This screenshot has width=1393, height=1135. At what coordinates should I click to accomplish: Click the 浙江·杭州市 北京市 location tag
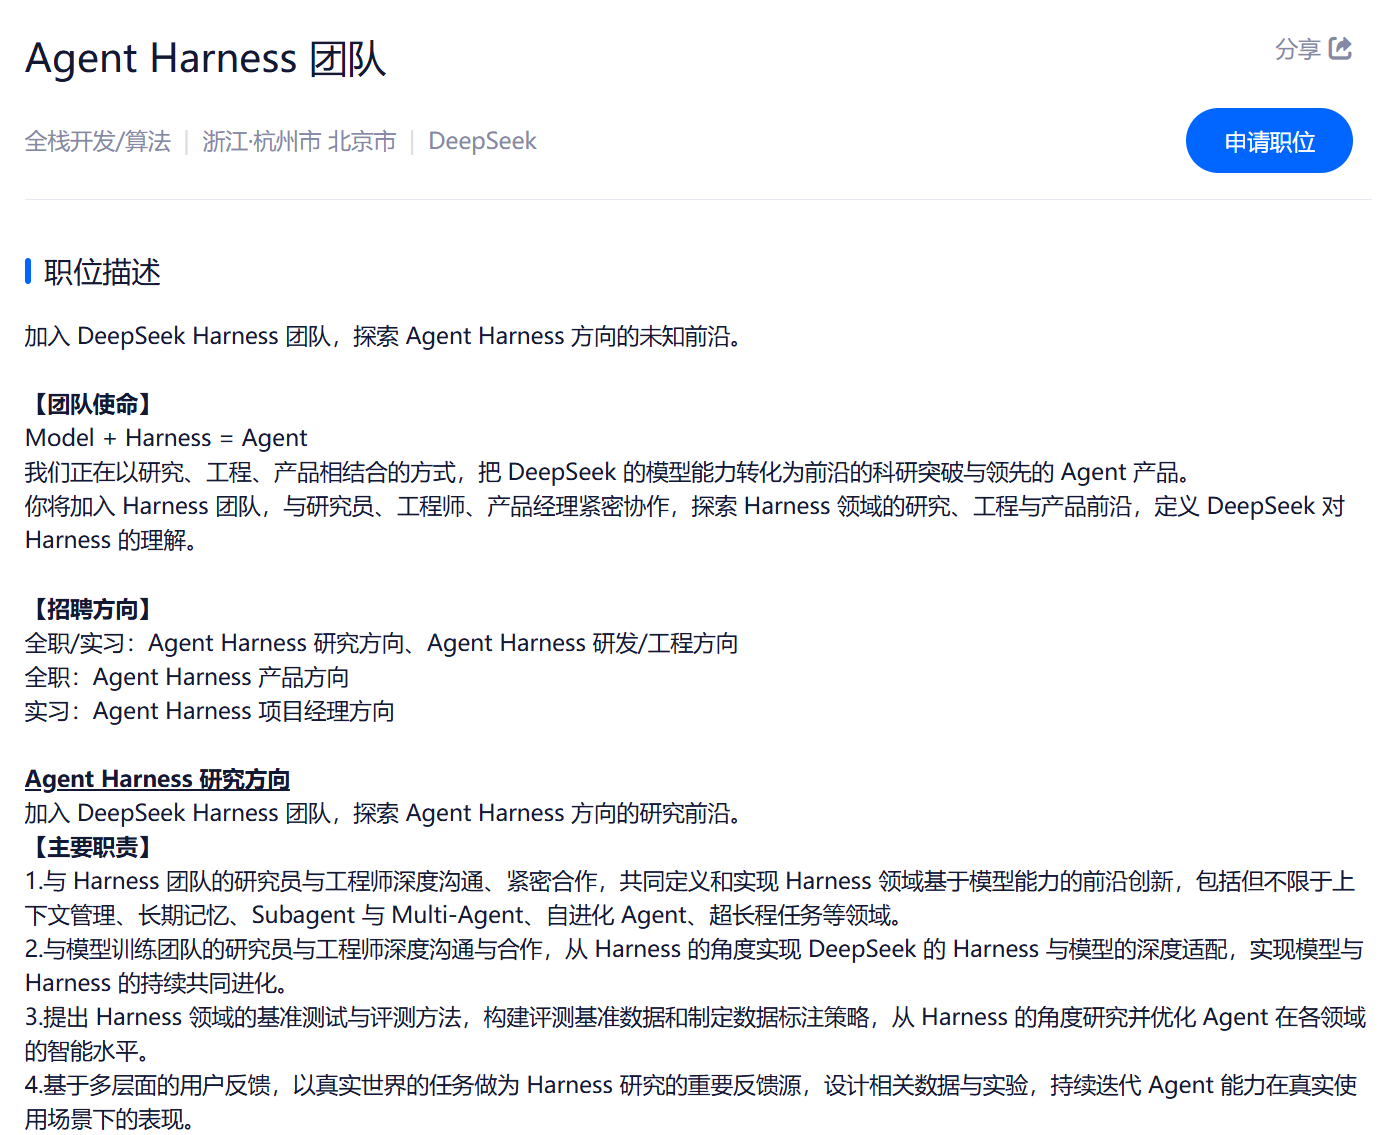point(299,141)
